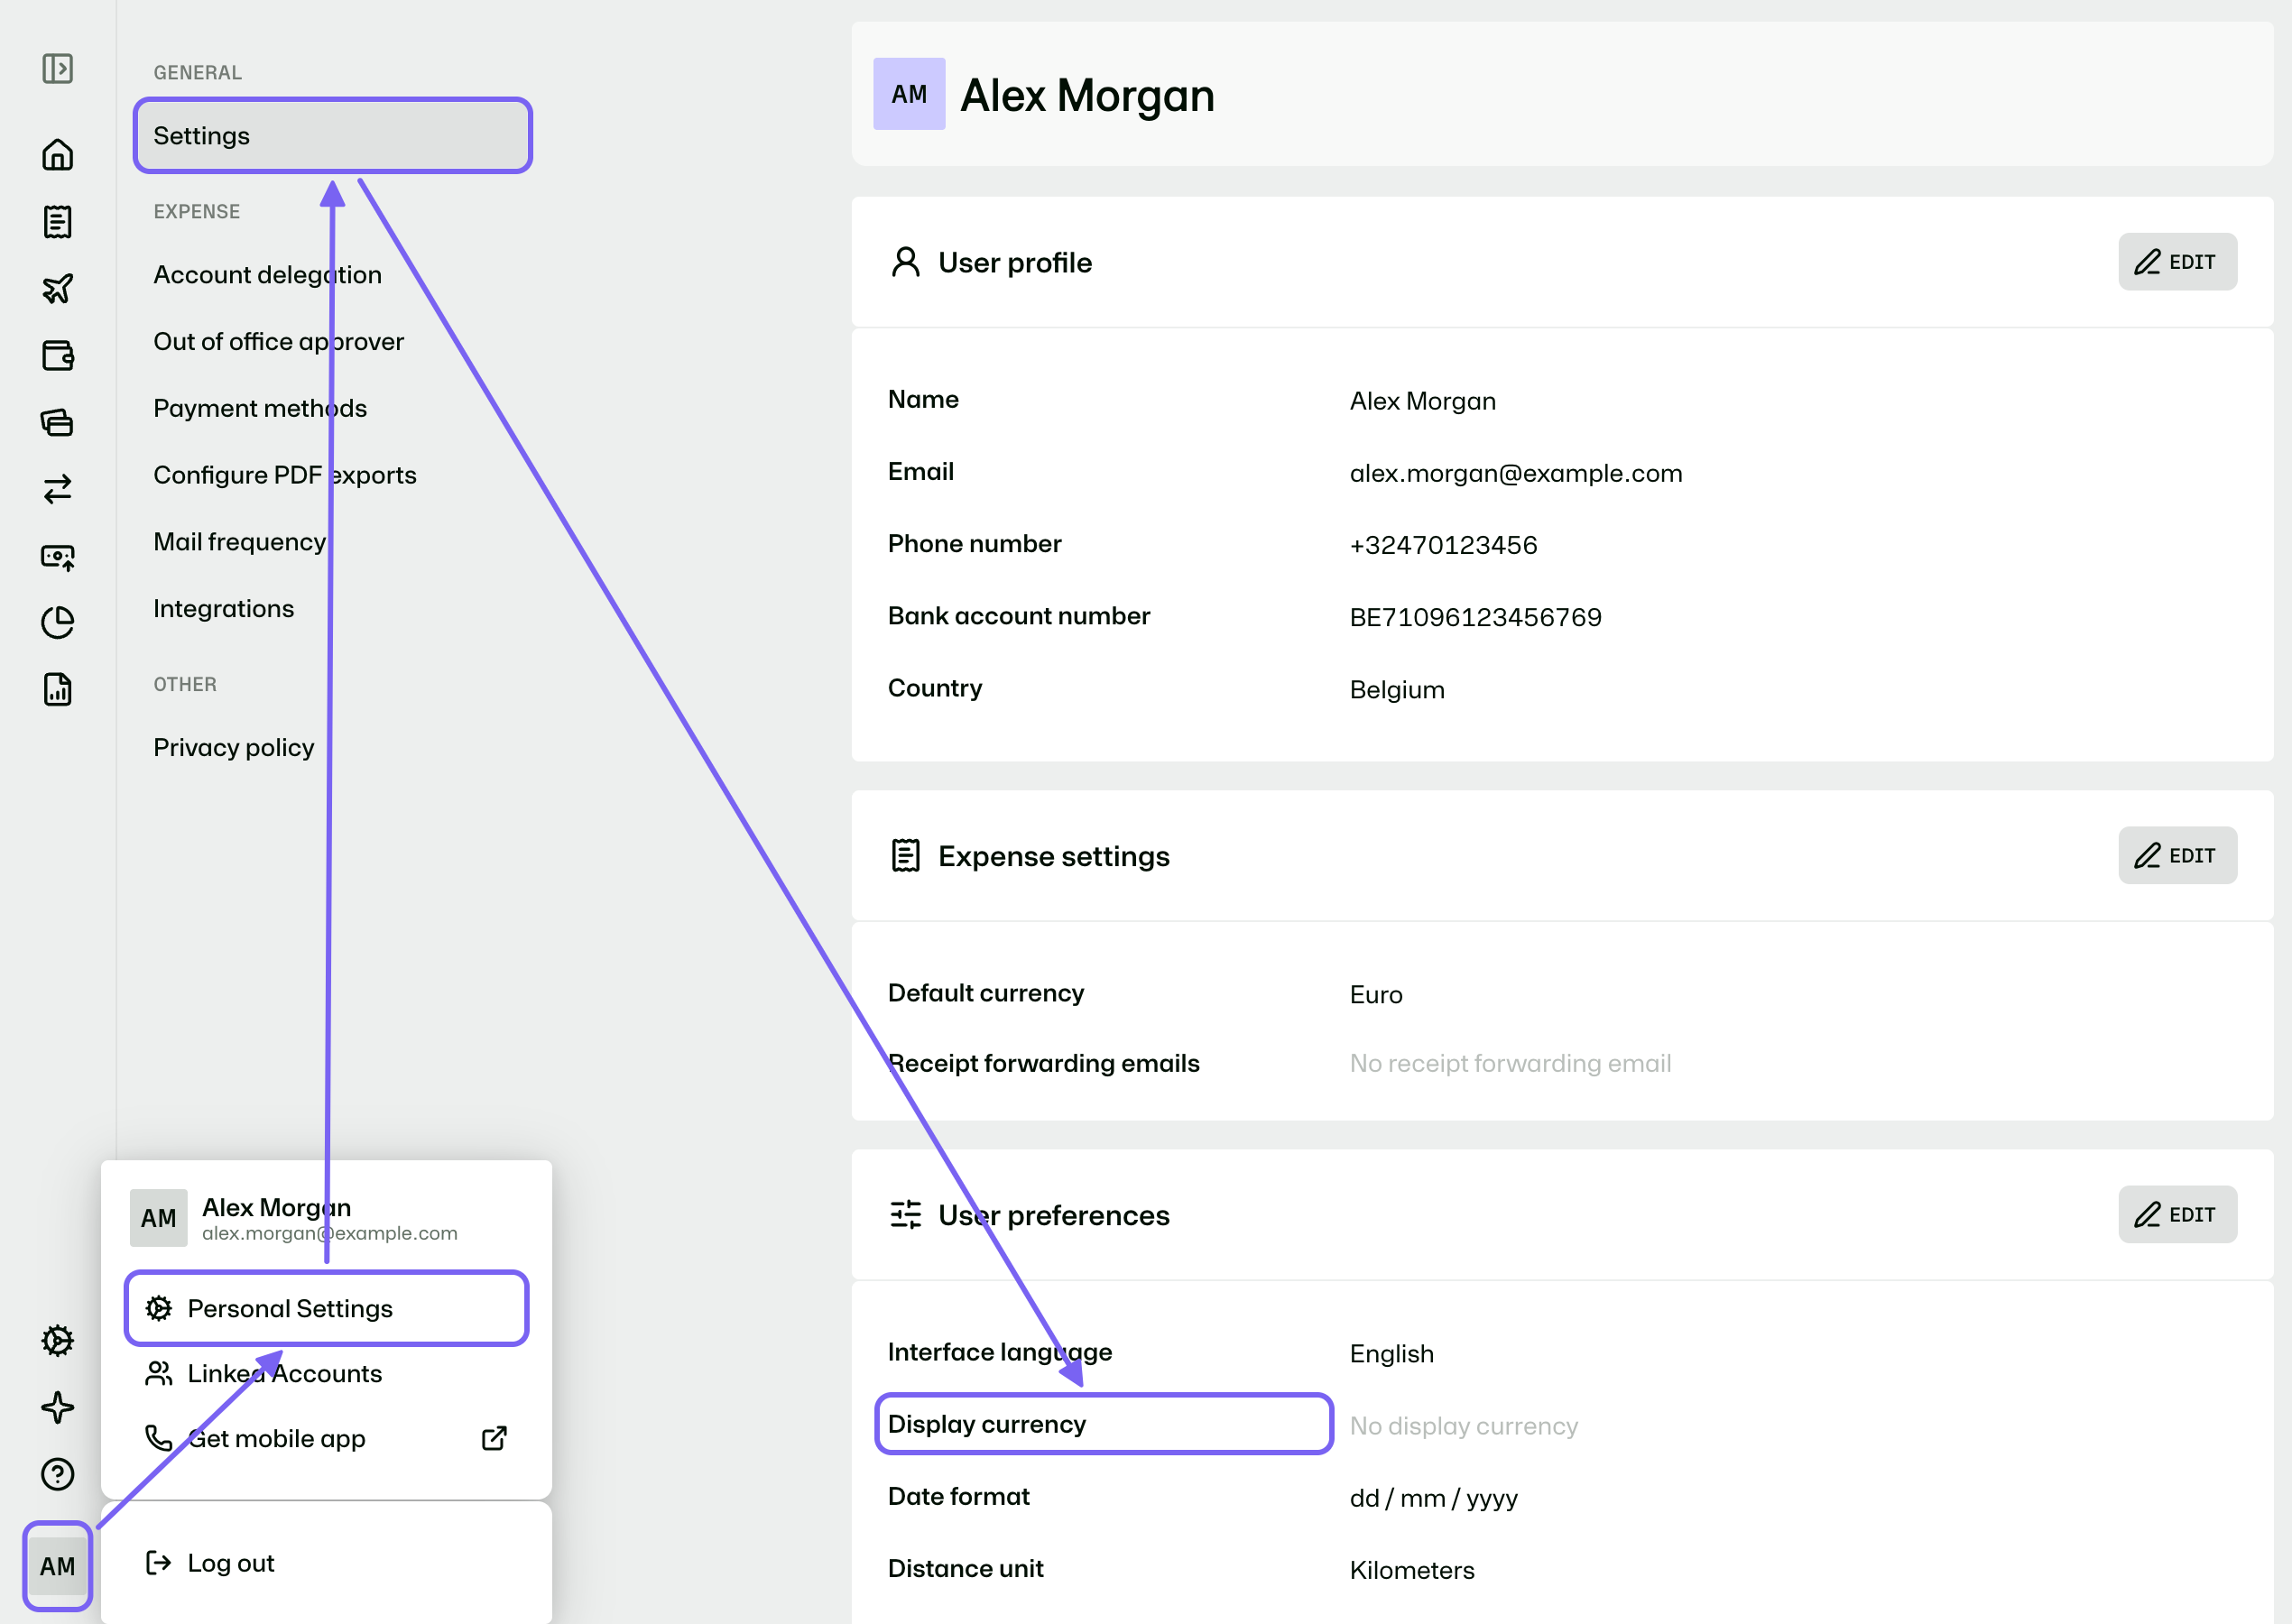
Task: Open the gear settings icon in the sidebar
Action: pos(57,1341)
